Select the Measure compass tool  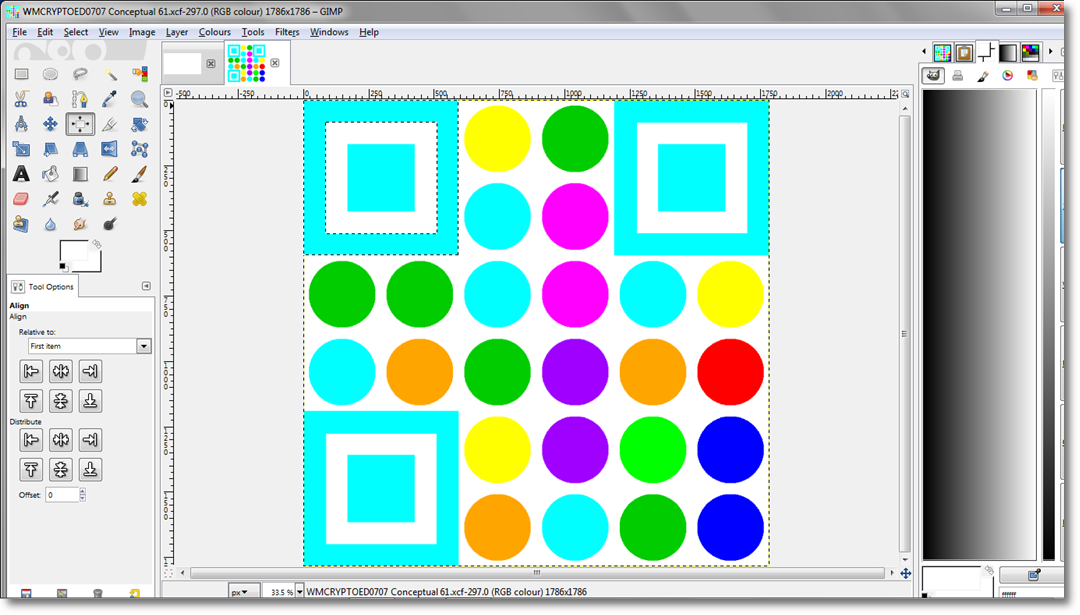[21, 124]
